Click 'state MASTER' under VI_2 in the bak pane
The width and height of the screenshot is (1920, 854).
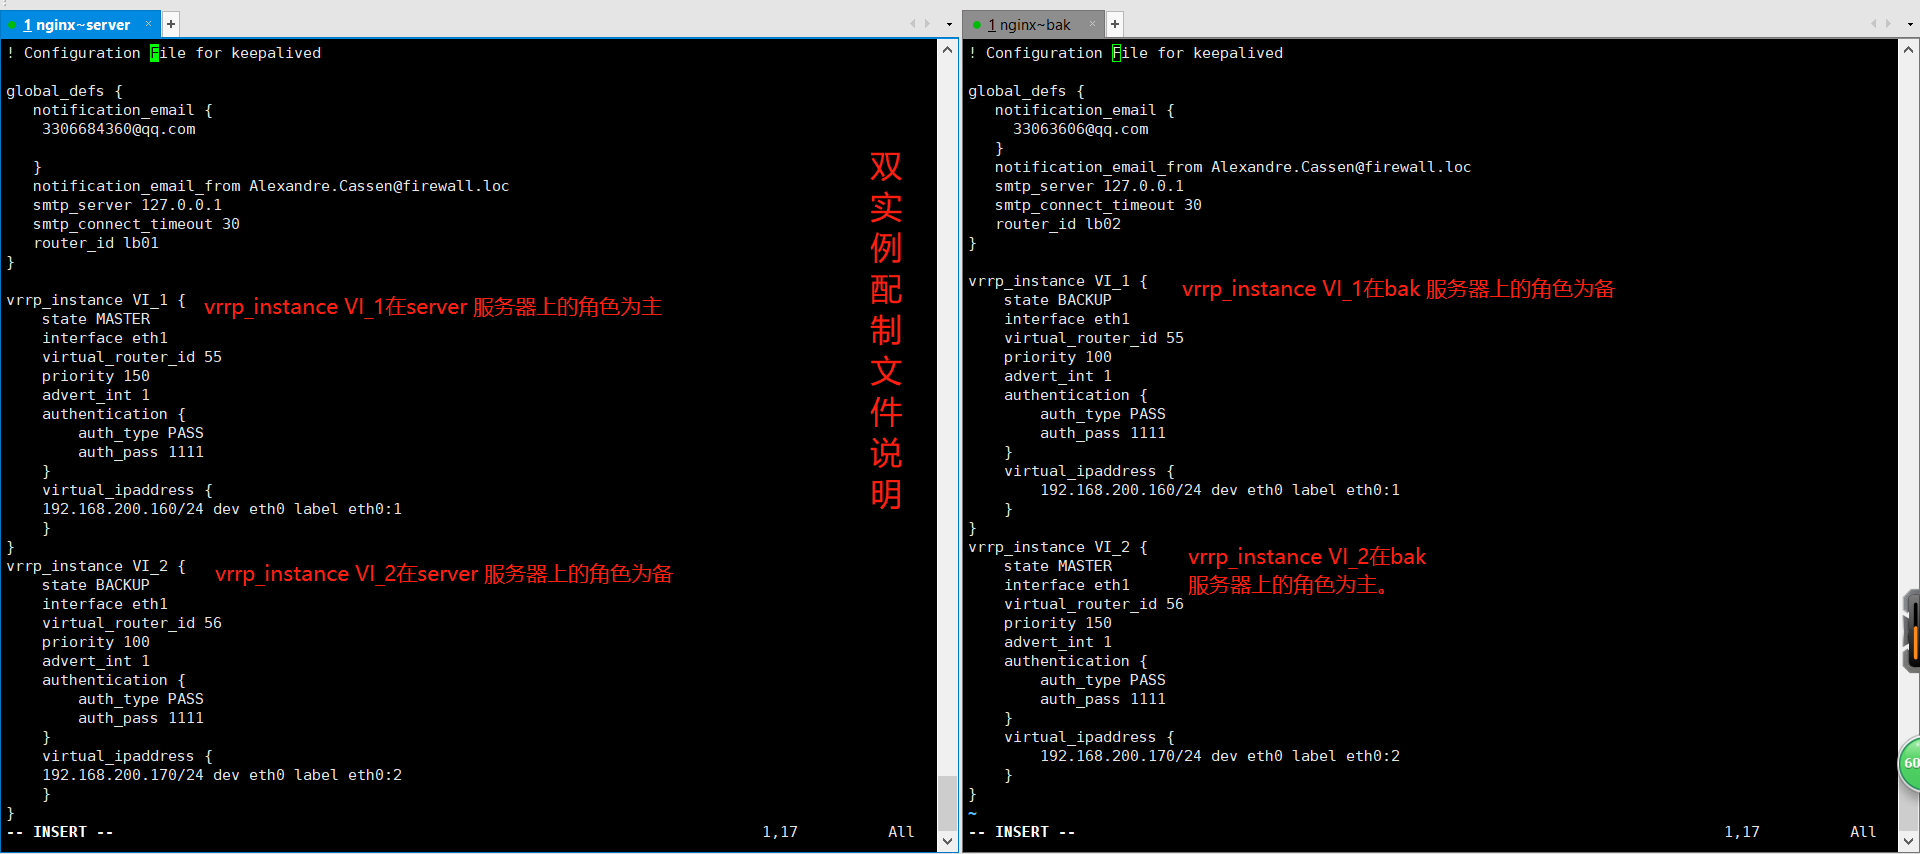point(1058,566)
